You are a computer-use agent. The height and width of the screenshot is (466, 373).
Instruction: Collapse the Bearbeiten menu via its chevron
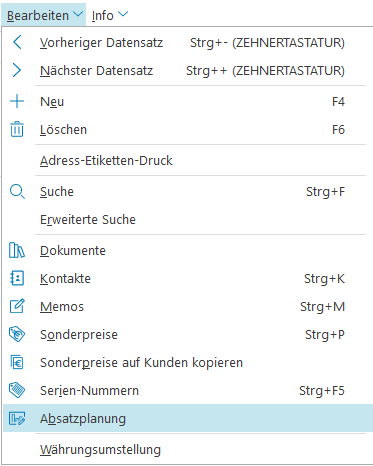[78, 14]
